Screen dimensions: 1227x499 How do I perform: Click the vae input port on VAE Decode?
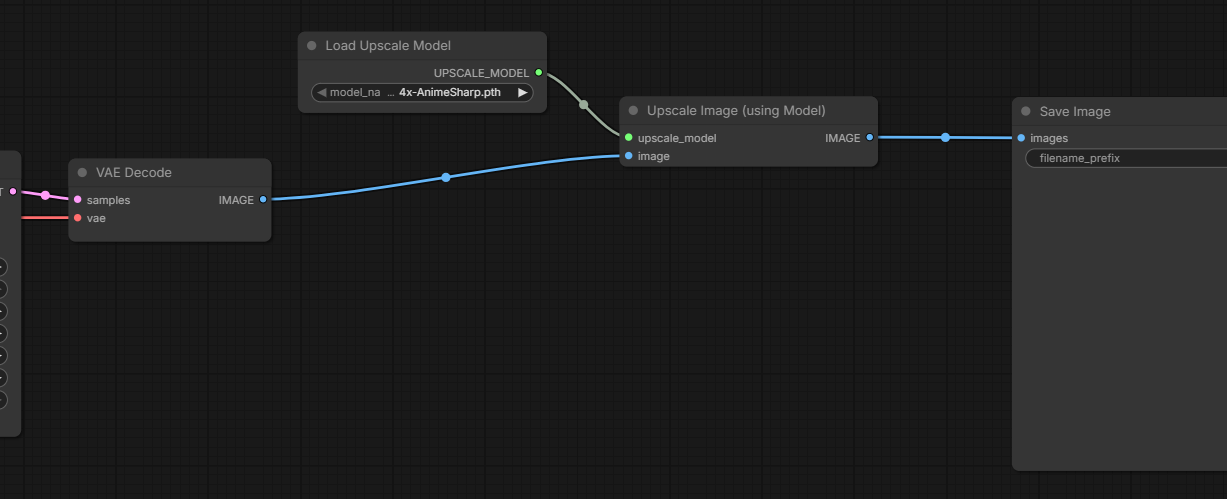[x=77, y=218]
